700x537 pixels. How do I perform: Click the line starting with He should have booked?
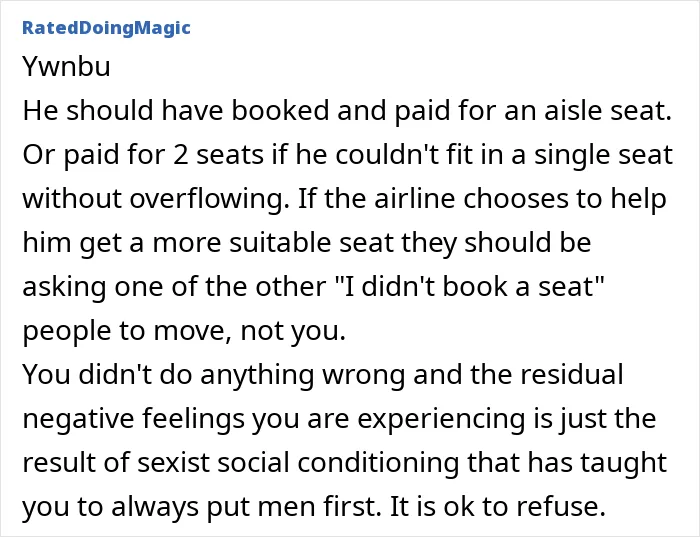pyautogui.click(x=347, y=110)
